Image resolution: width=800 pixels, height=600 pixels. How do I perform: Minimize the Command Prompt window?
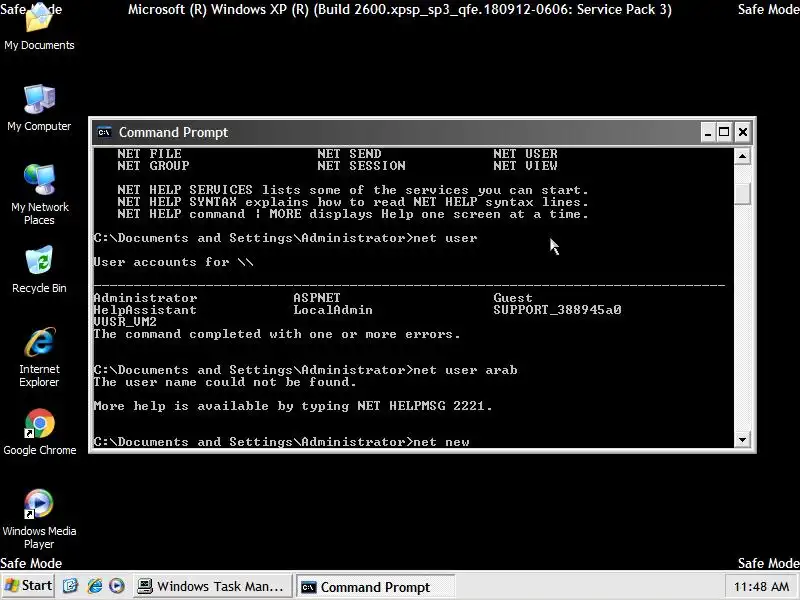pyautogui.click(x=707, y=133)
